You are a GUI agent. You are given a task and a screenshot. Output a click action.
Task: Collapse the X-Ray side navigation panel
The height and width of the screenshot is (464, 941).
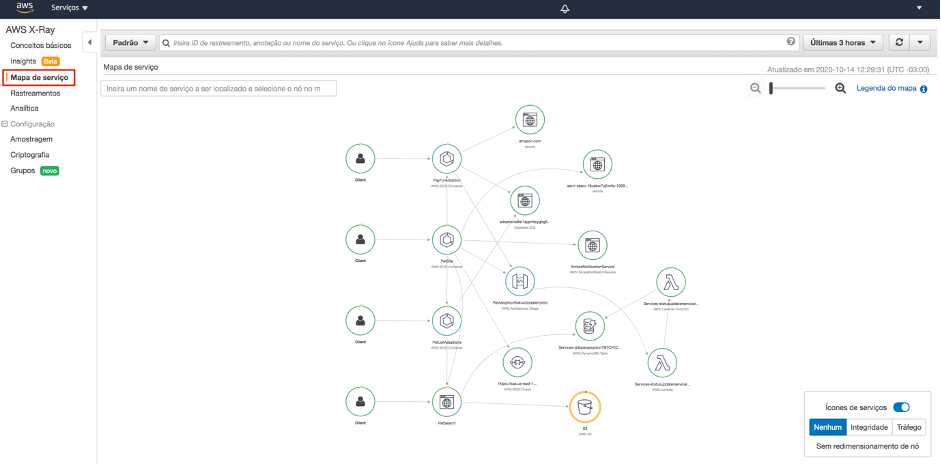[x=89, y=43]
